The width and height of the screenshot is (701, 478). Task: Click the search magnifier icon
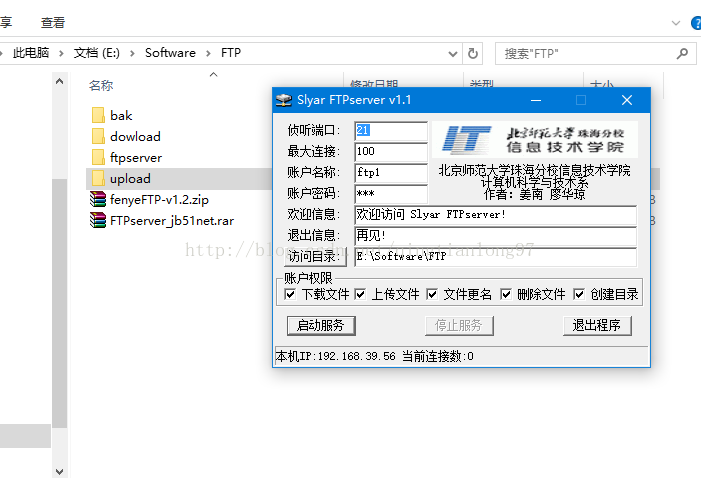click(x=682, y=54)
